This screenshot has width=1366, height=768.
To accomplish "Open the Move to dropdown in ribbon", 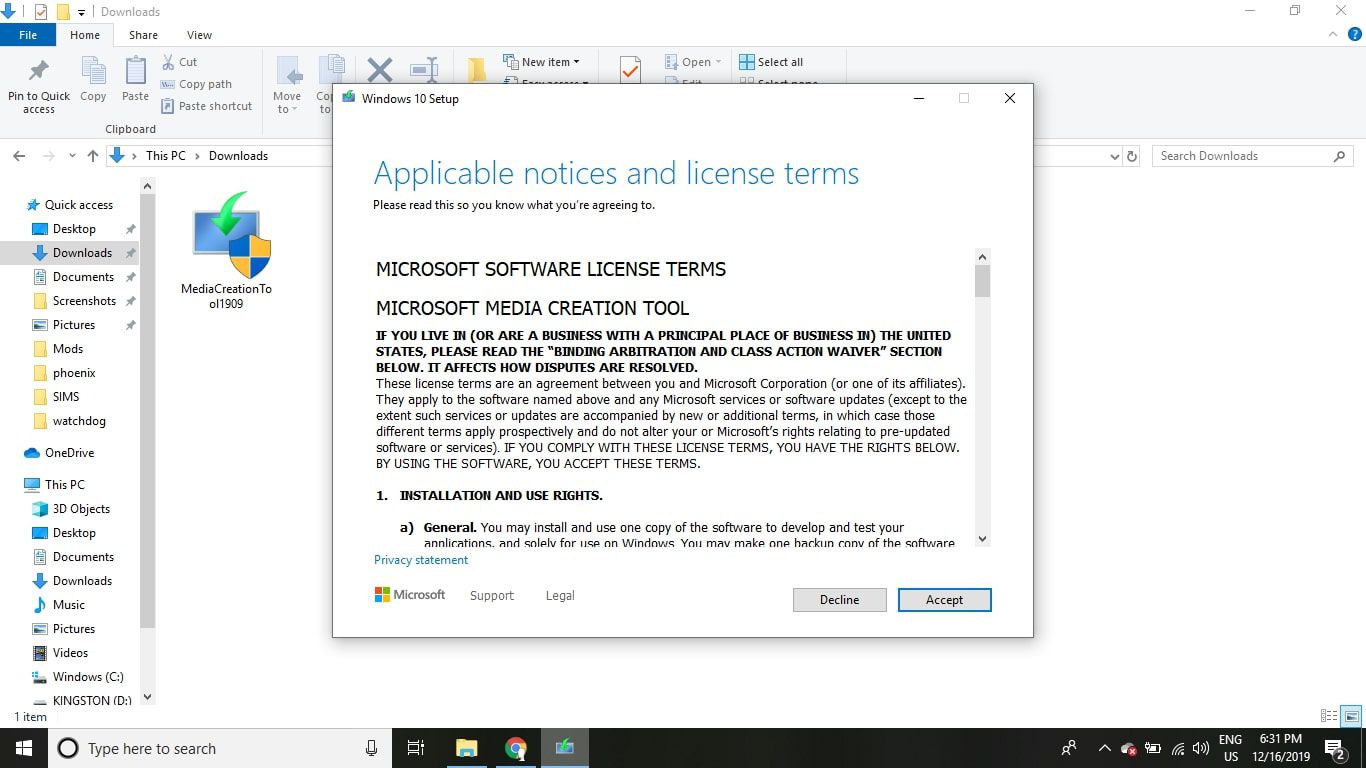I will [287, 86].
